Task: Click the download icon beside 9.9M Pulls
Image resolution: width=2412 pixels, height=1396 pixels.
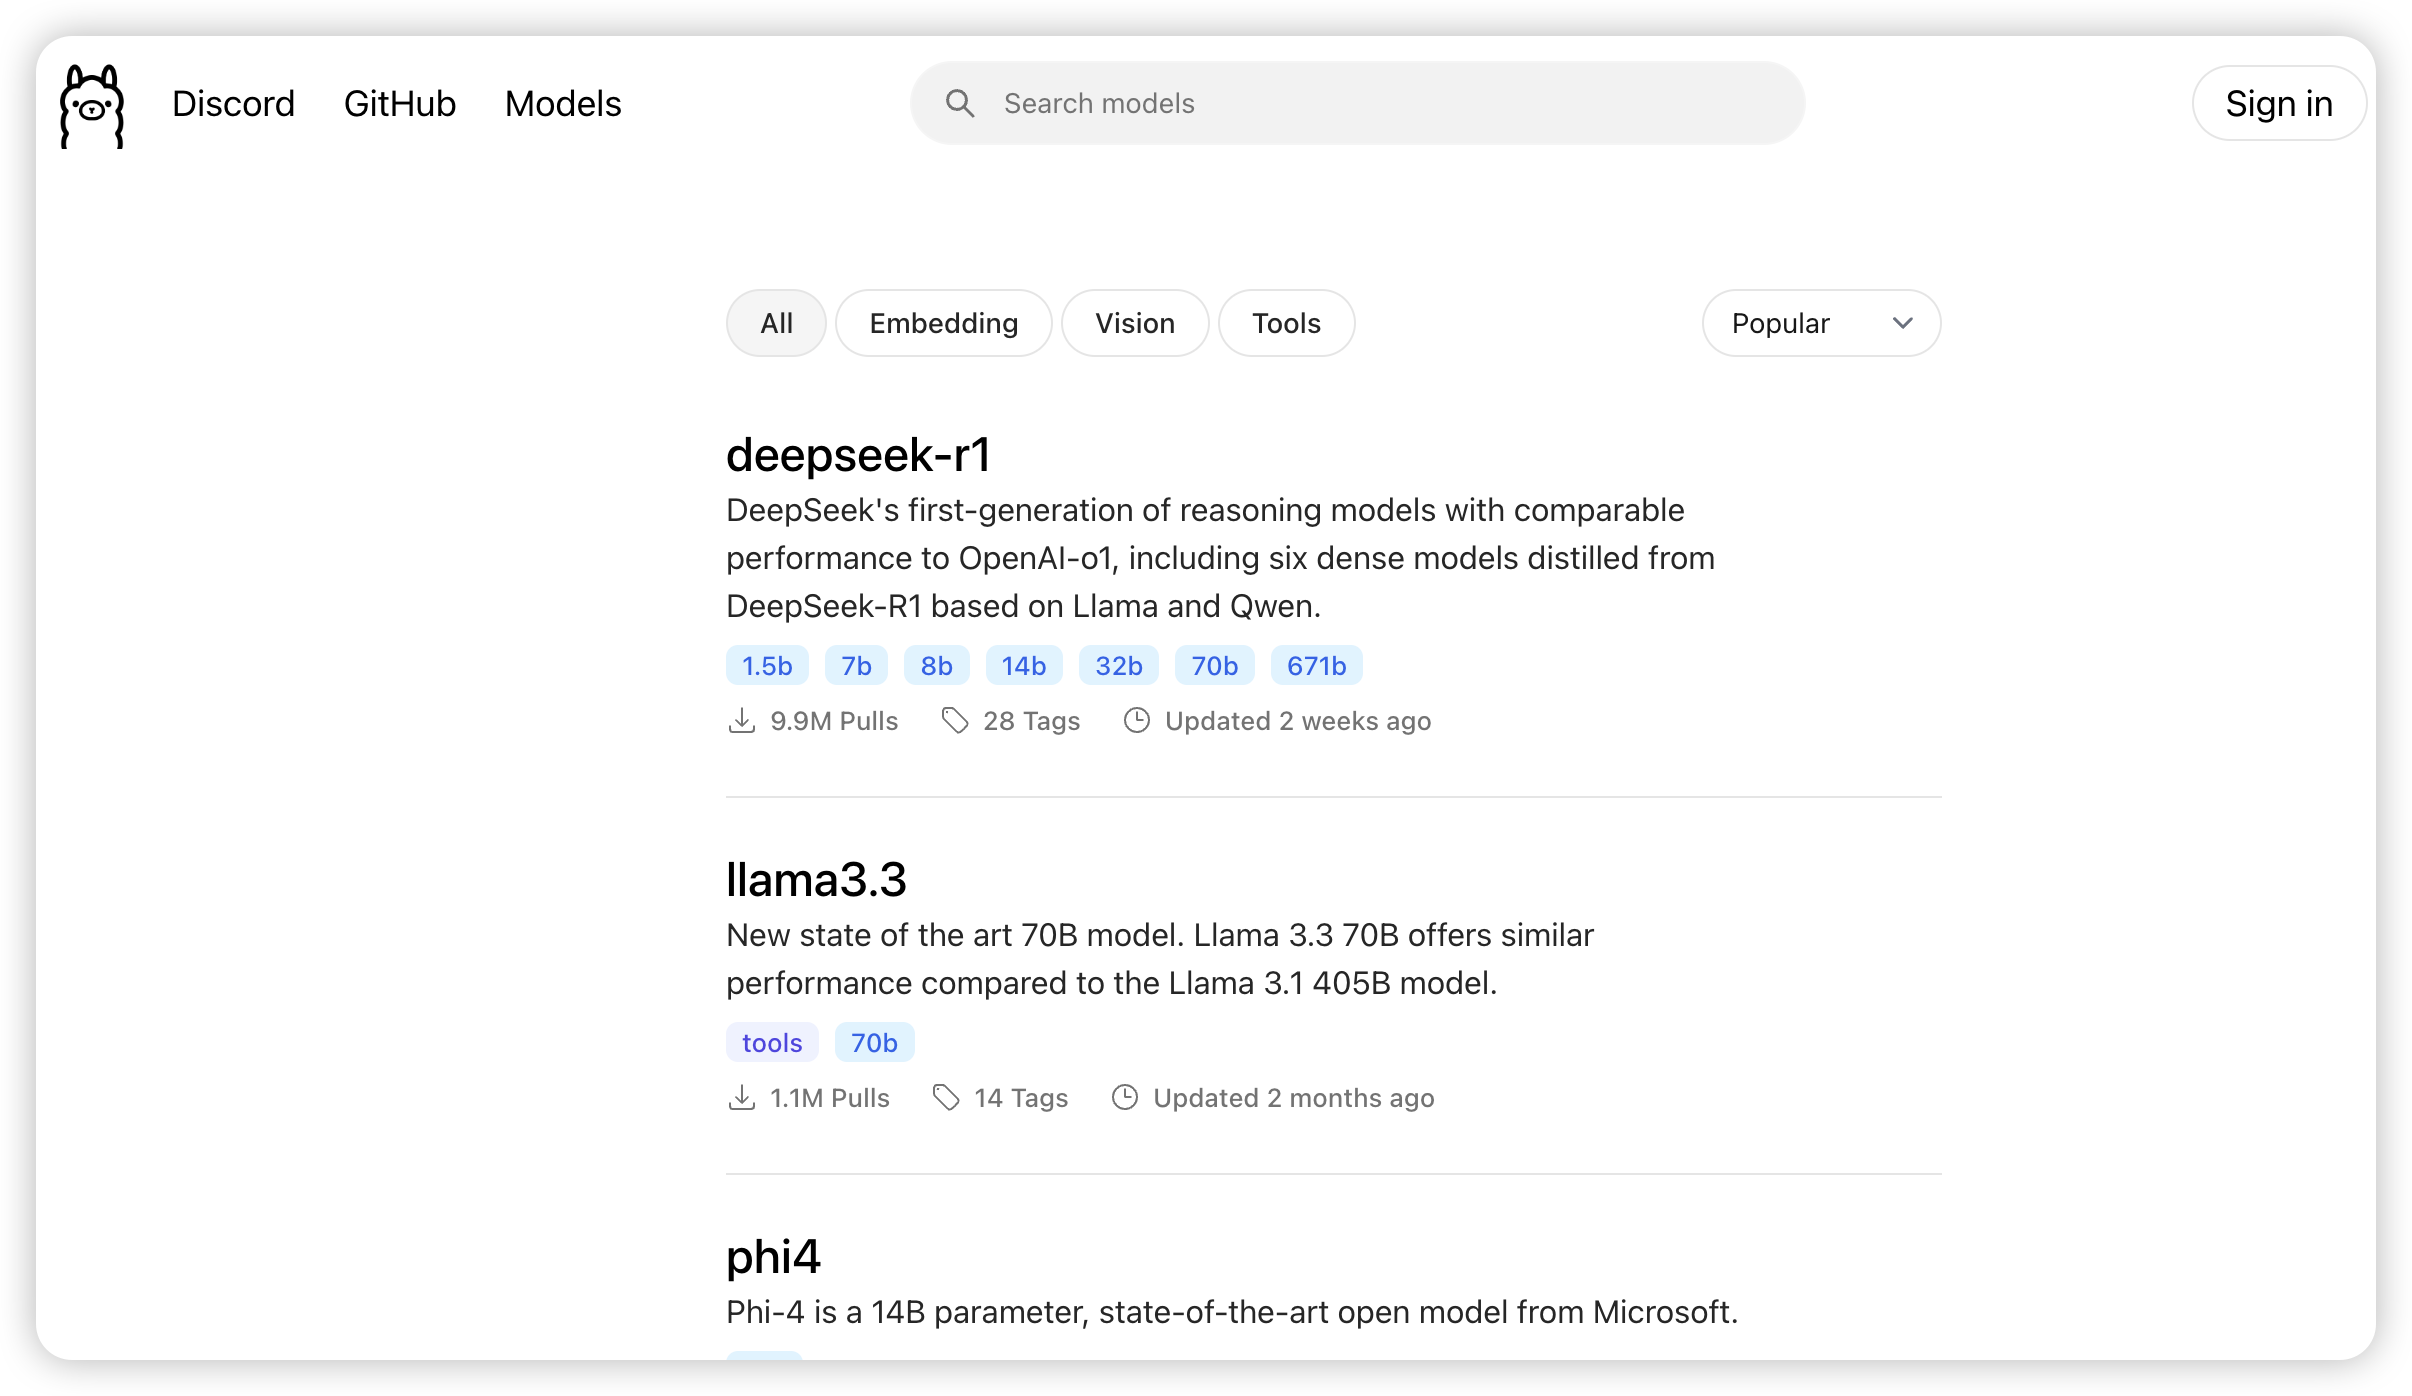Action: [741, 721]
